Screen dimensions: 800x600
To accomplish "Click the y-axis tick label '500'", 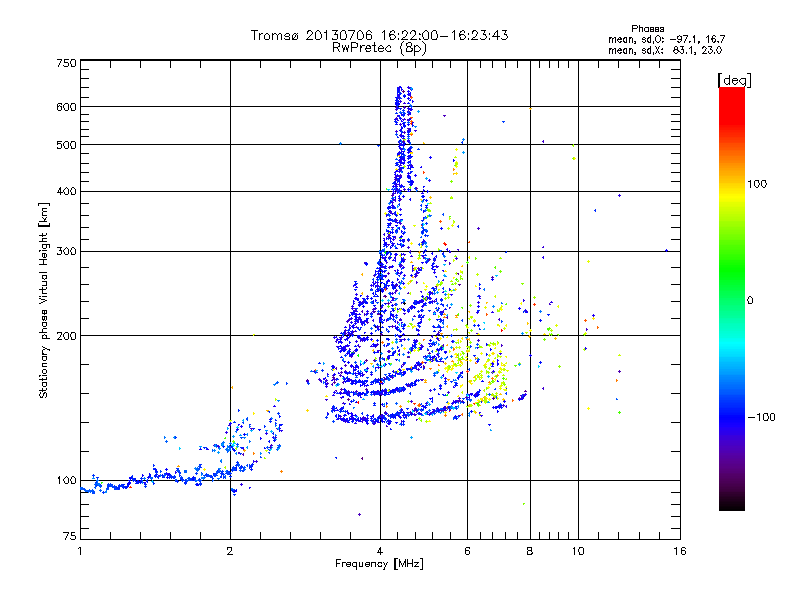I will [67, 145].
